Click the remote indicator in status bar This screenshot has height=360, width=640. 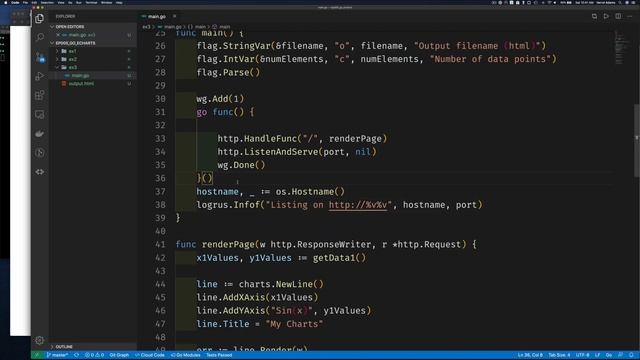coord(37,355)
